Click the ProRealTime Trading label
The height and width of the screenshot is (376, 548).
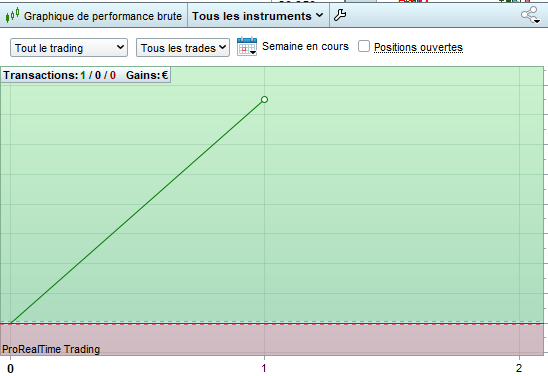click(x=51, y=349)
